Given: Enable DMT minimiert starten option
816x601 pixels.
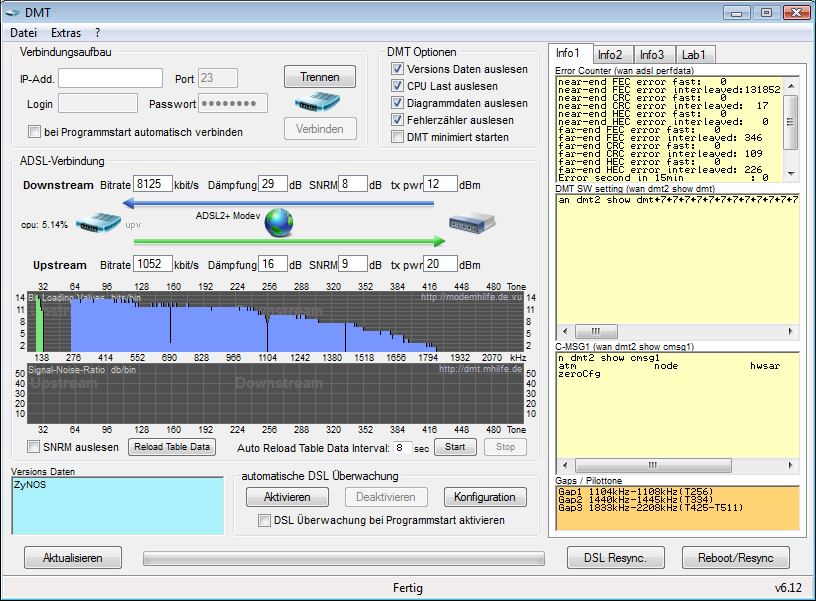Looking at the screenshot, I should [x=397, y=137].
